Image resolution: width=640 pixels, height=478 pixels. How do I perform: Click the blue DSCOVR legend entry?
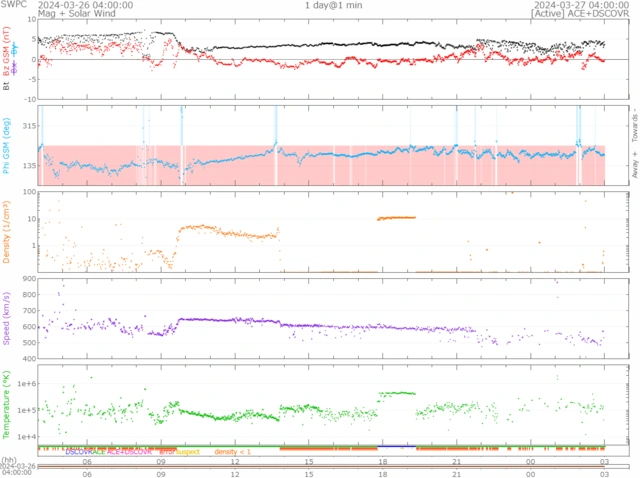point(79,452)
